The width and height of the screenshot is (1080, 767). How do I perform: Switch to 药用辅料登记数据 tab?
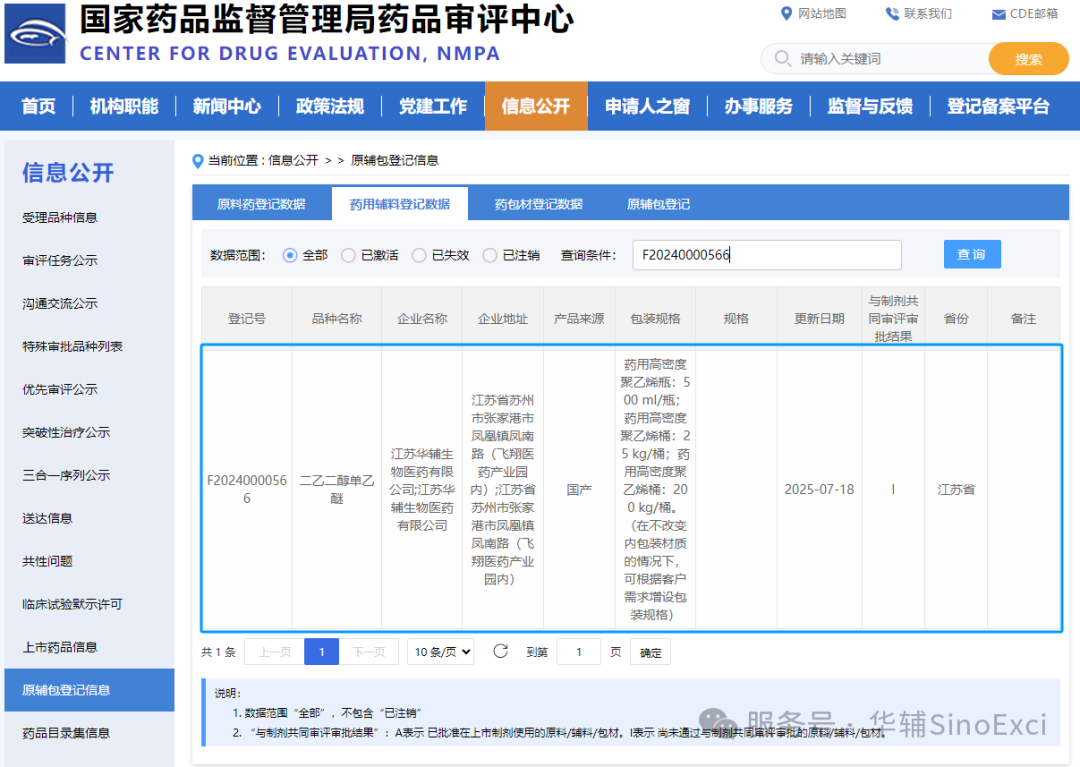[399, 204]
